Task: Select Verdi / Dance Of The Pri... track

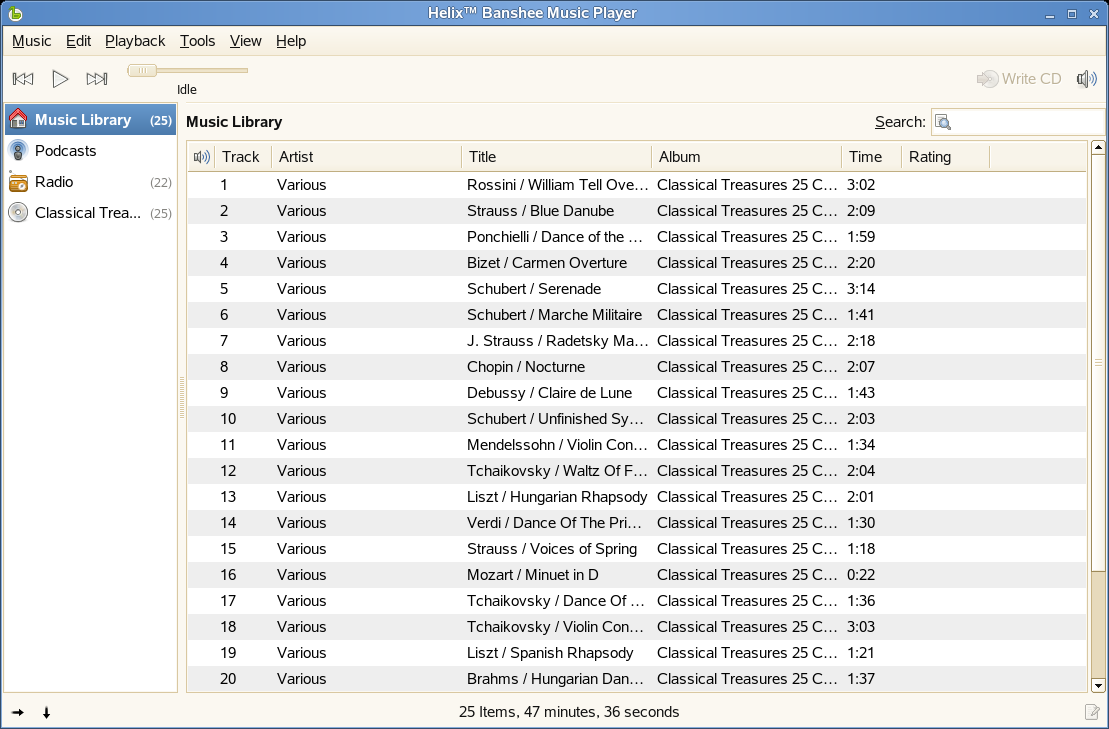Action: point(637,523)
